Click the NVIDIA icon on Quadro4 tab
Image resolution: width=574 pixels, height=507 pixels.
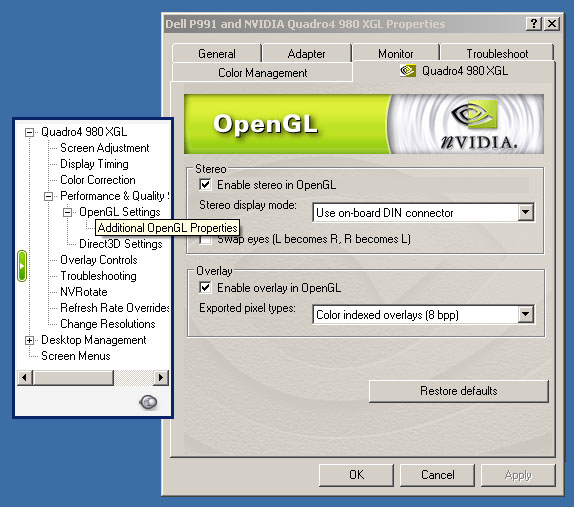coord(407,71)
